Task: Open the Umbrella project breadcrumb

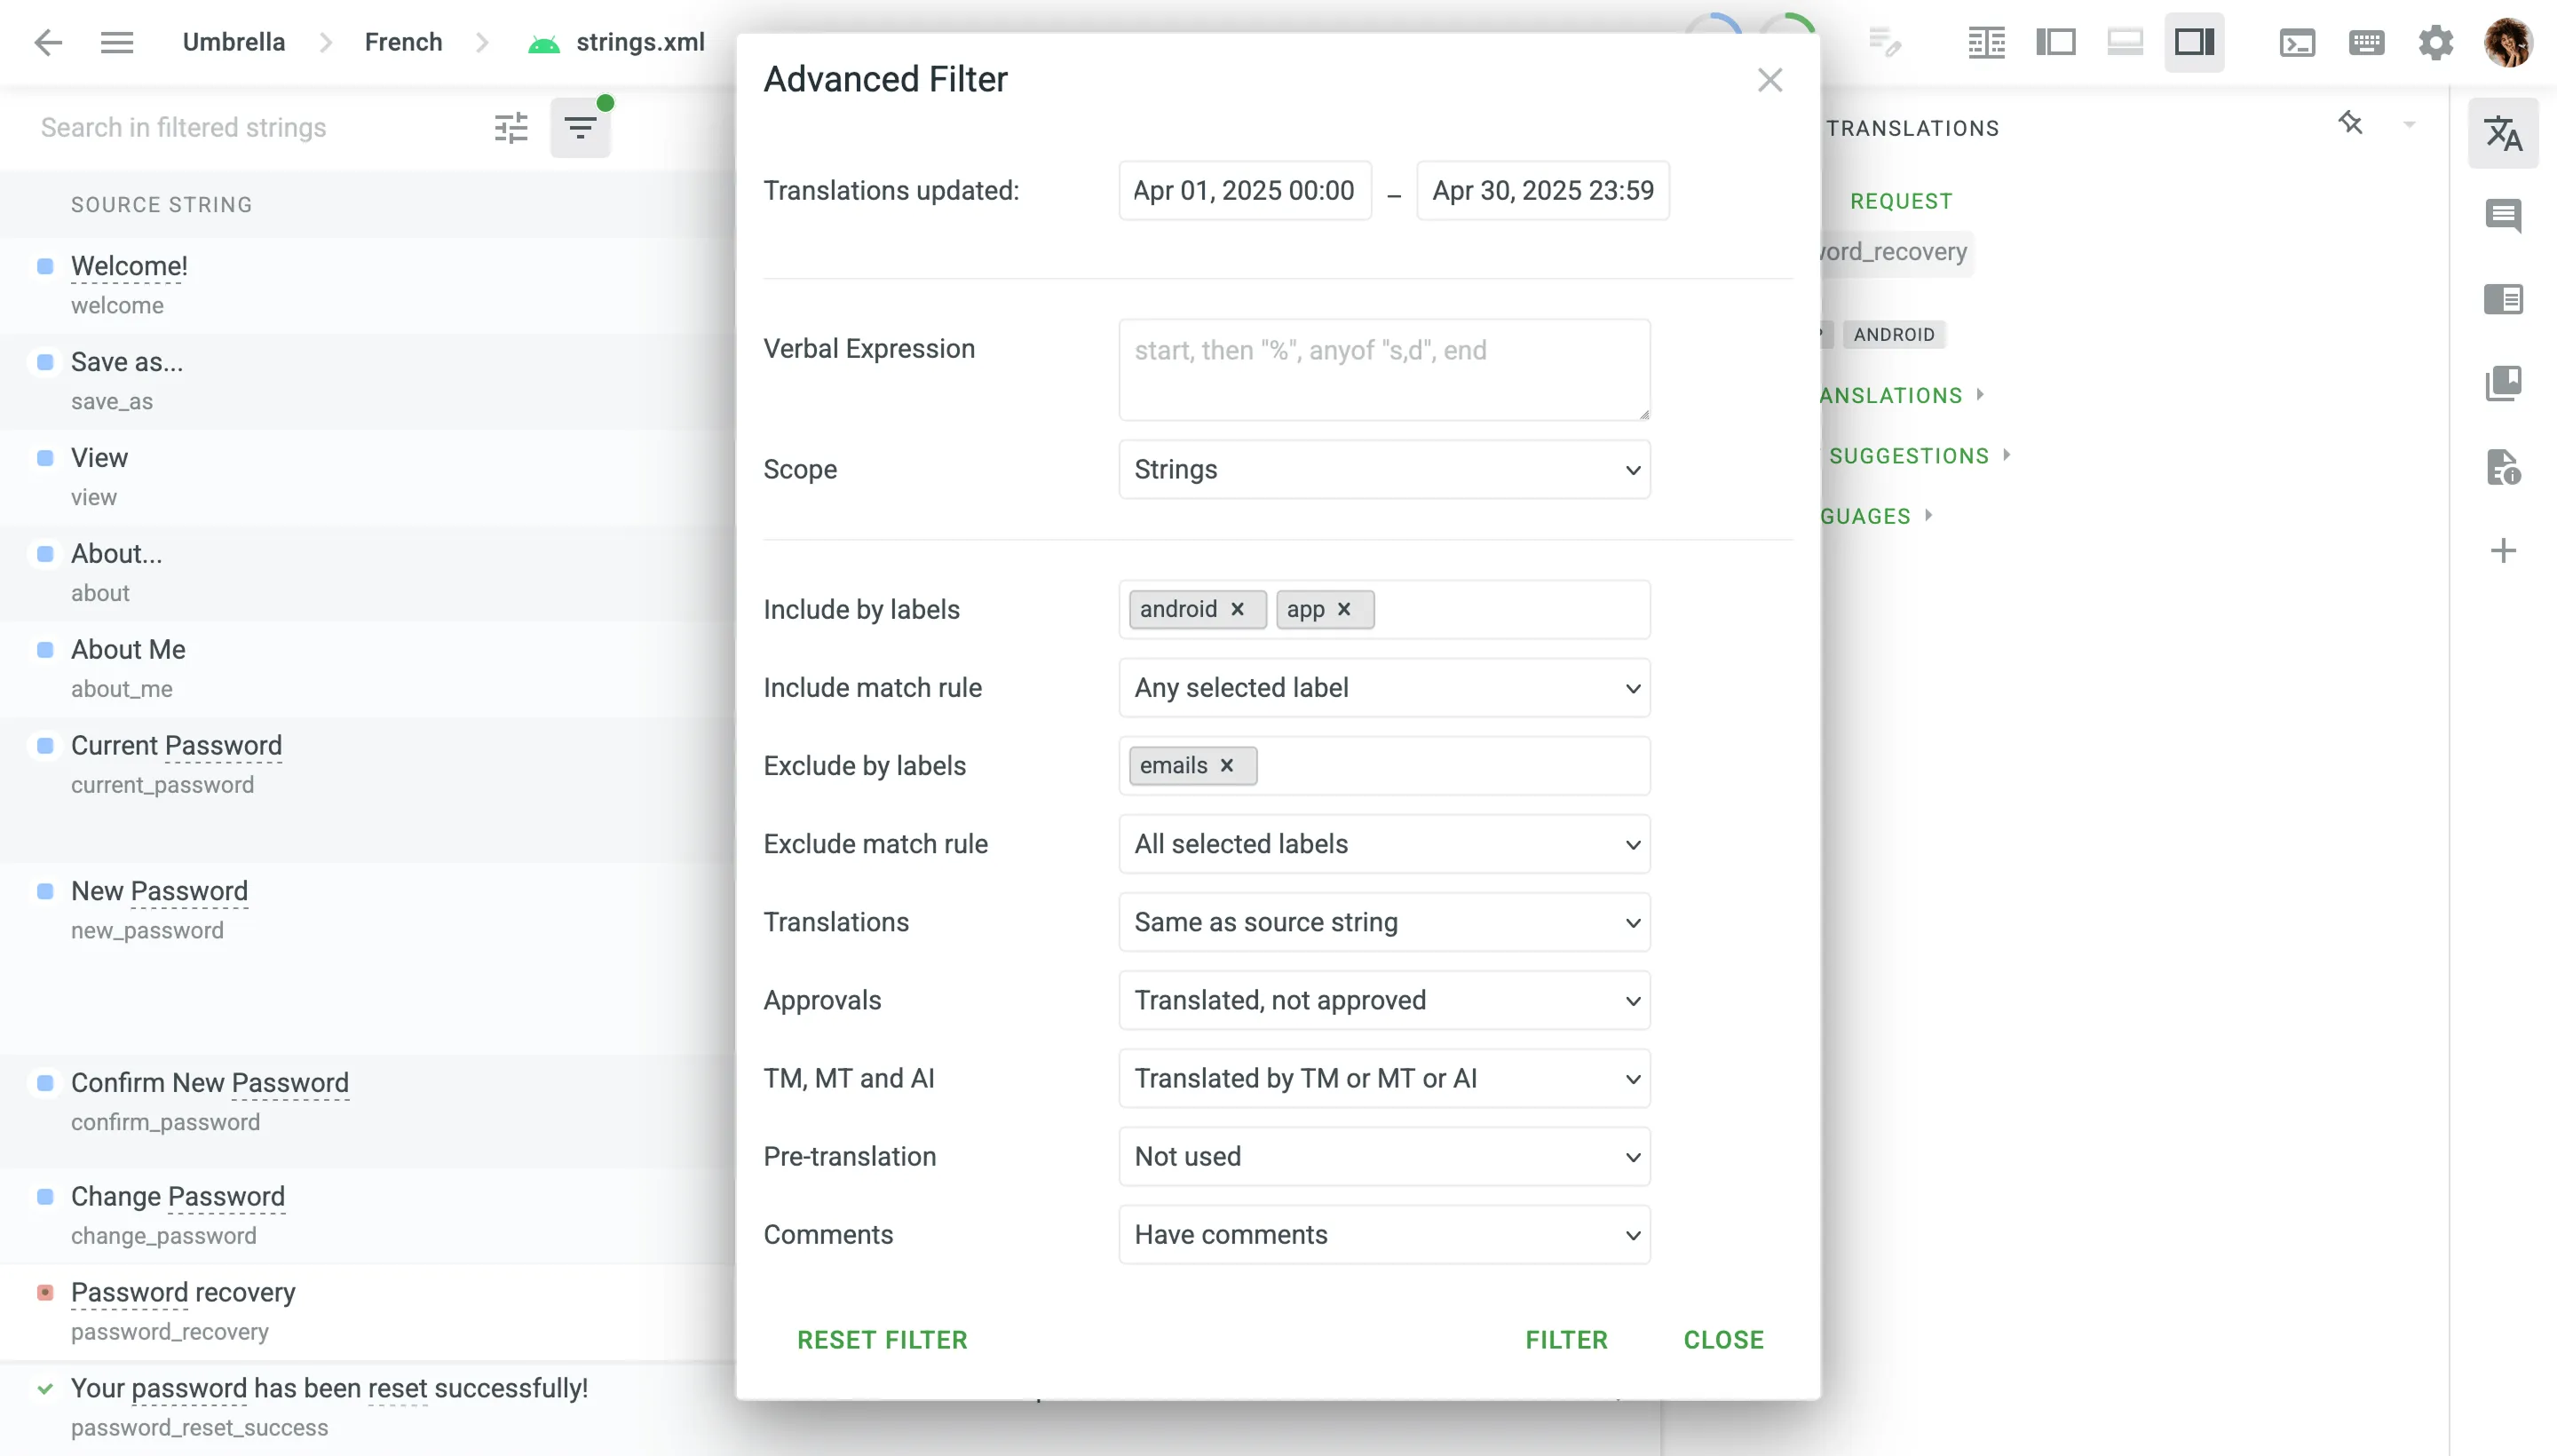Action: coord(234,43)
